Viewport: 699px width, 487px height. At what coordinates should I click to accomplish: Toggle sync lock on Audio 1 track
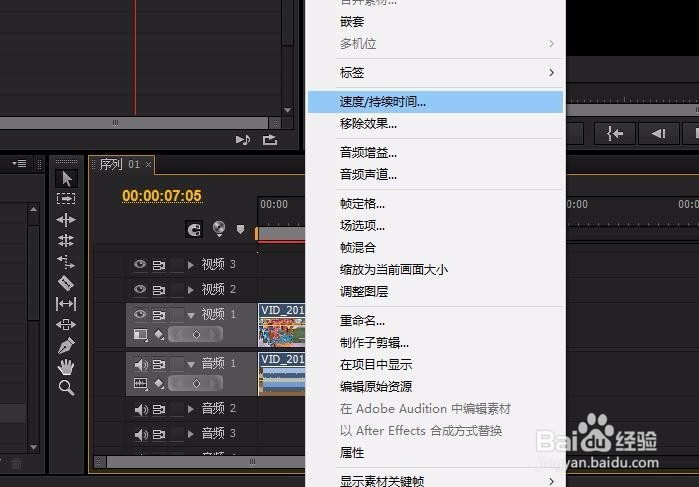coord(159,364)
